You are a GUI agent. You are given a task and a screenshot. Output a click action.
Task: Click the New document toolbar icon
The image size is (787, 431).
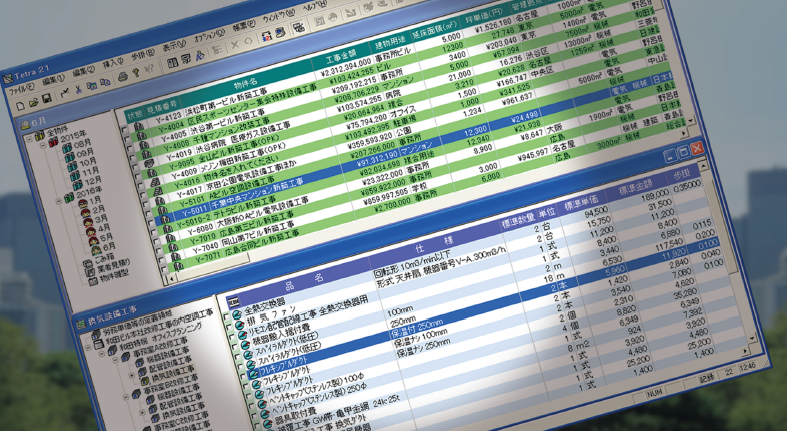[21, 106]
